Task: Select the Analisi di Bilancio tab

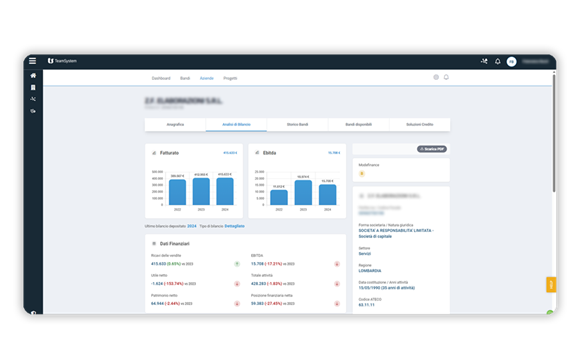Action: pyautogui.click(x=236, y=125)
